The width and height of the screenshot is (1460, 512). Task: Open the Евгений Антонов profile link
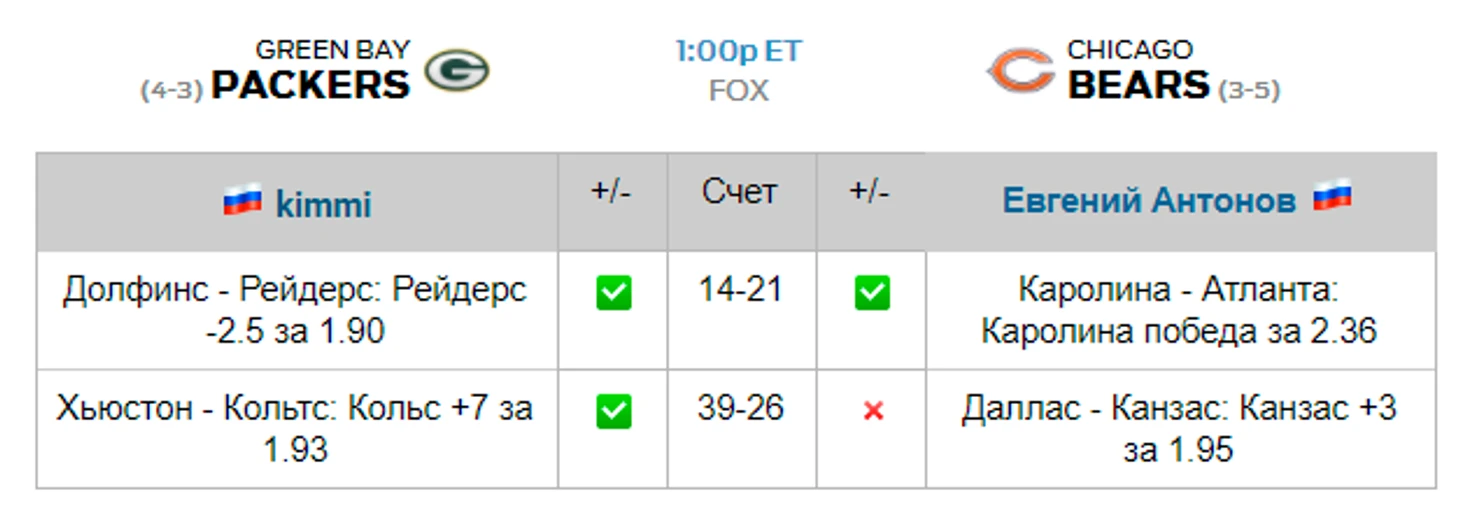(x=1149, y=200)
